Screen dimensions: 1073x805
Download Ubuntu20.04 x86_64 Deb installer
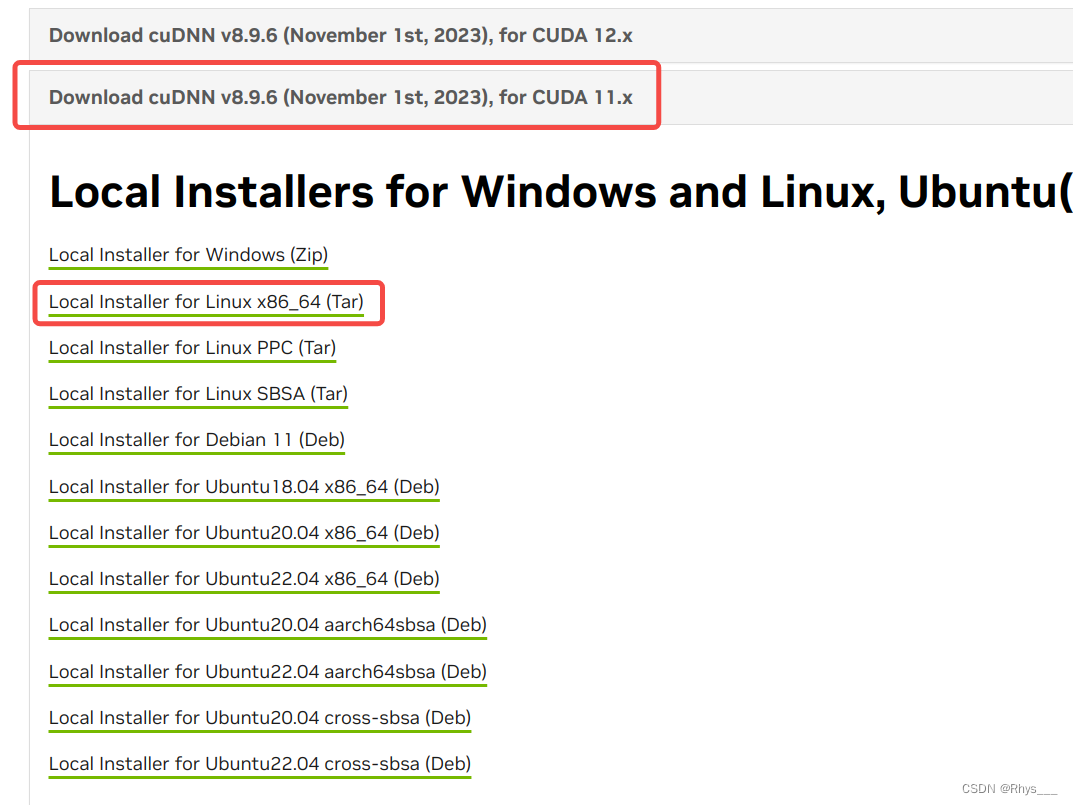click(244, 532)
